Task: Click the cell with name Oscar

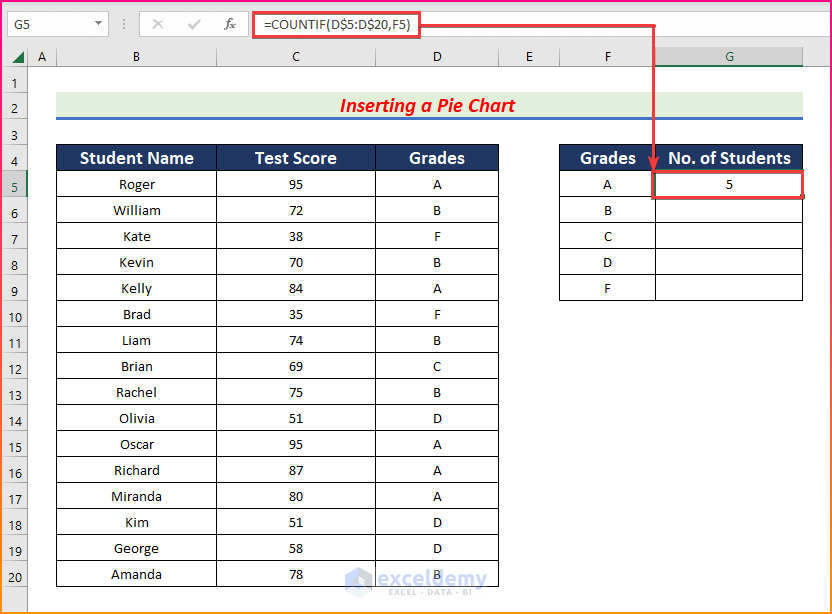Action: pos(136,444)
